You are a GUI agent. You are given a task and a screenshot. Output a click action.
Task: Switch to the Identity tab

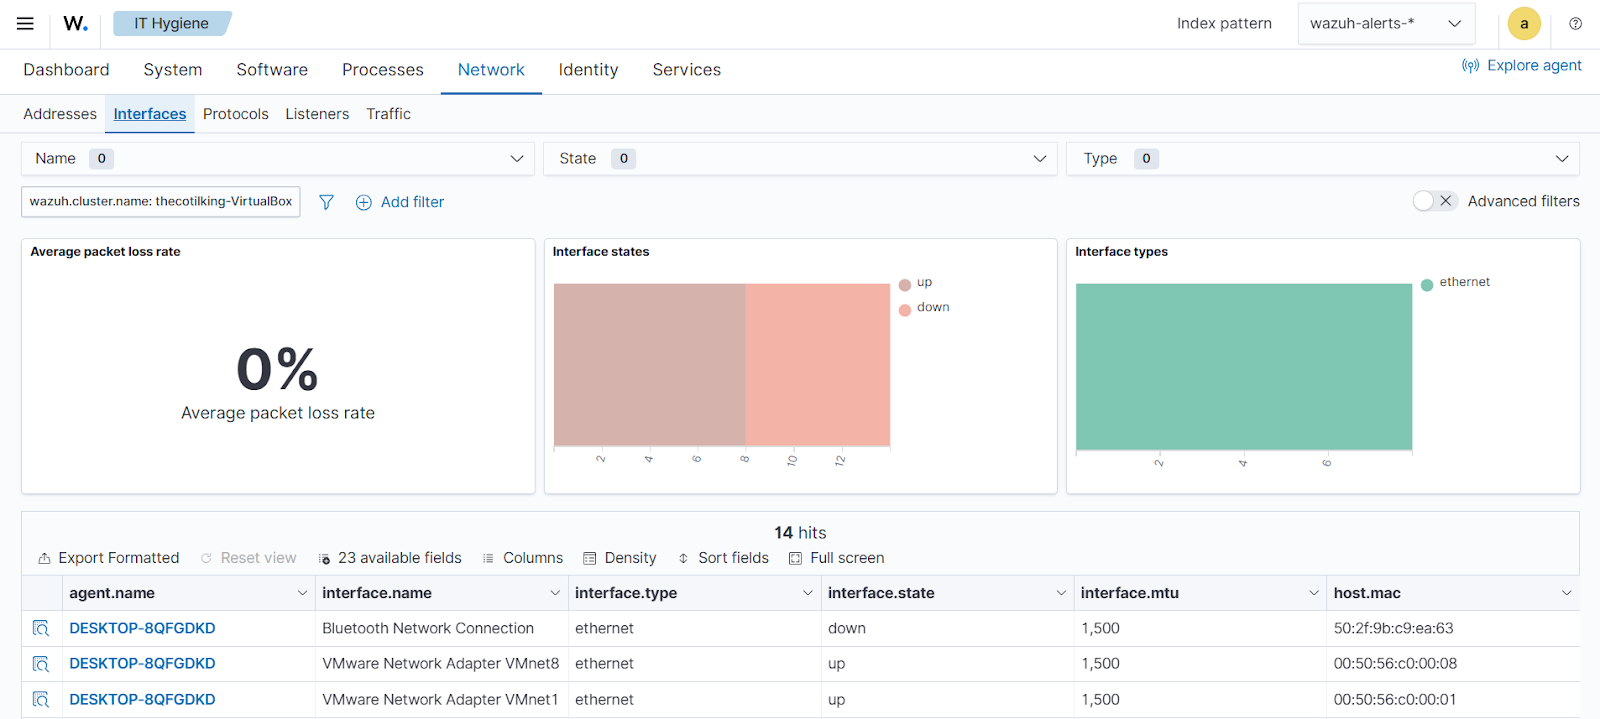coord(588,70)
